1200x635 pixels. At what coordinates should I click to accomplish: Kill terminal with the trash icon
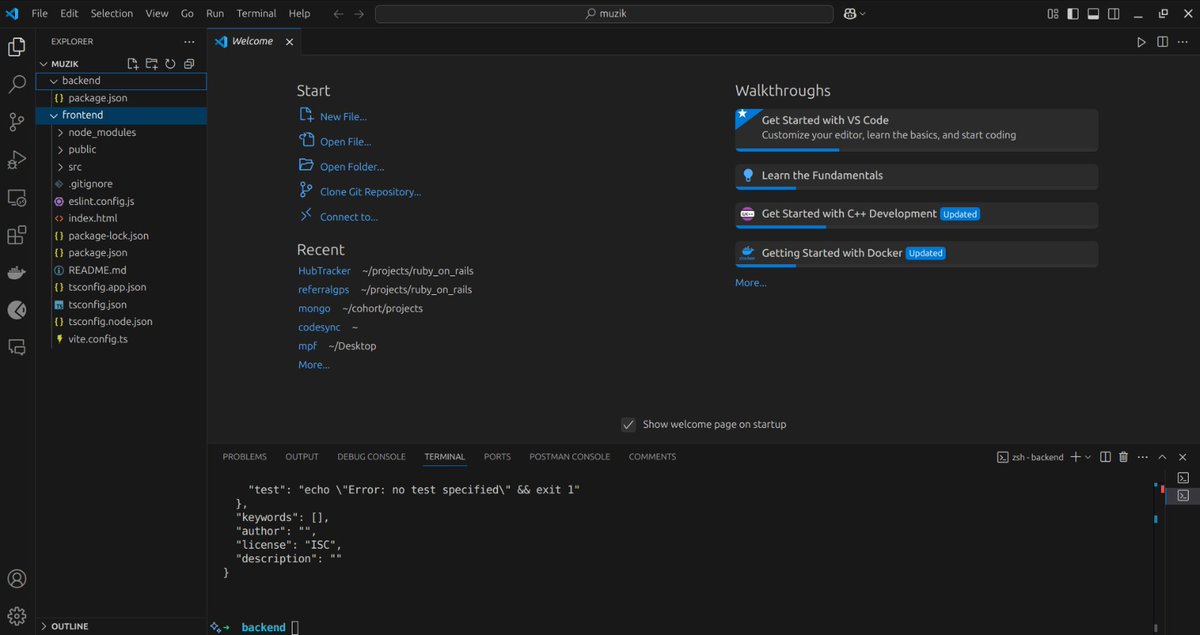tap(1123, 457)
